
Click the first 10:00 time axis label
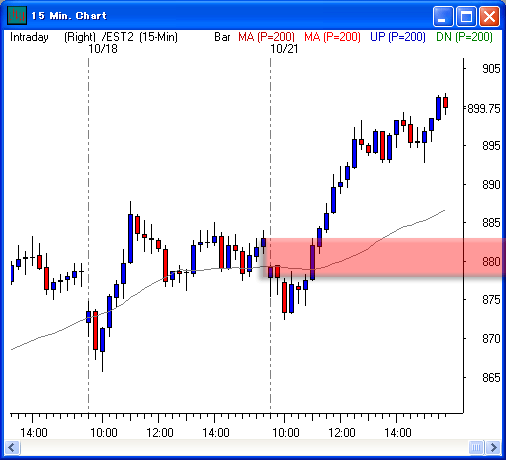[104, 433]
